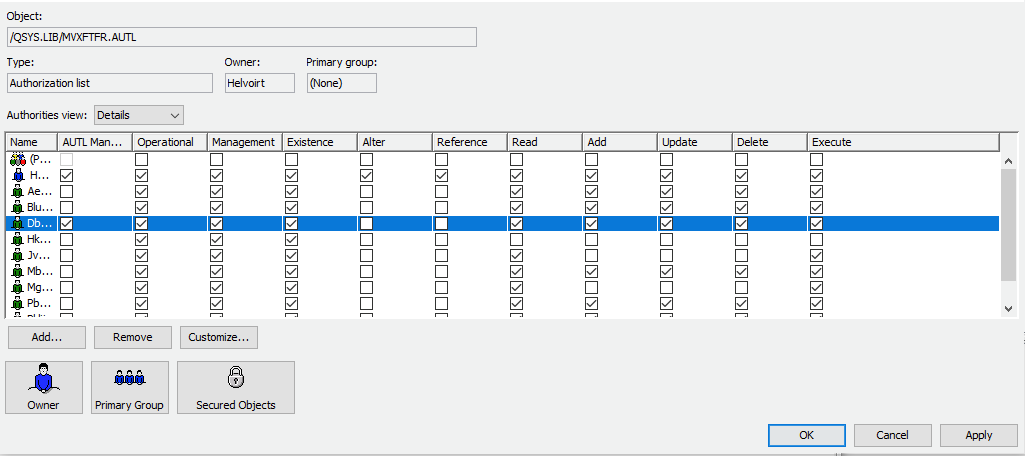Viewport: 1025px width, 456px height.
Task: Select the Blu... user profile icon
Action: pyautogui.click(x=17, y=207)
